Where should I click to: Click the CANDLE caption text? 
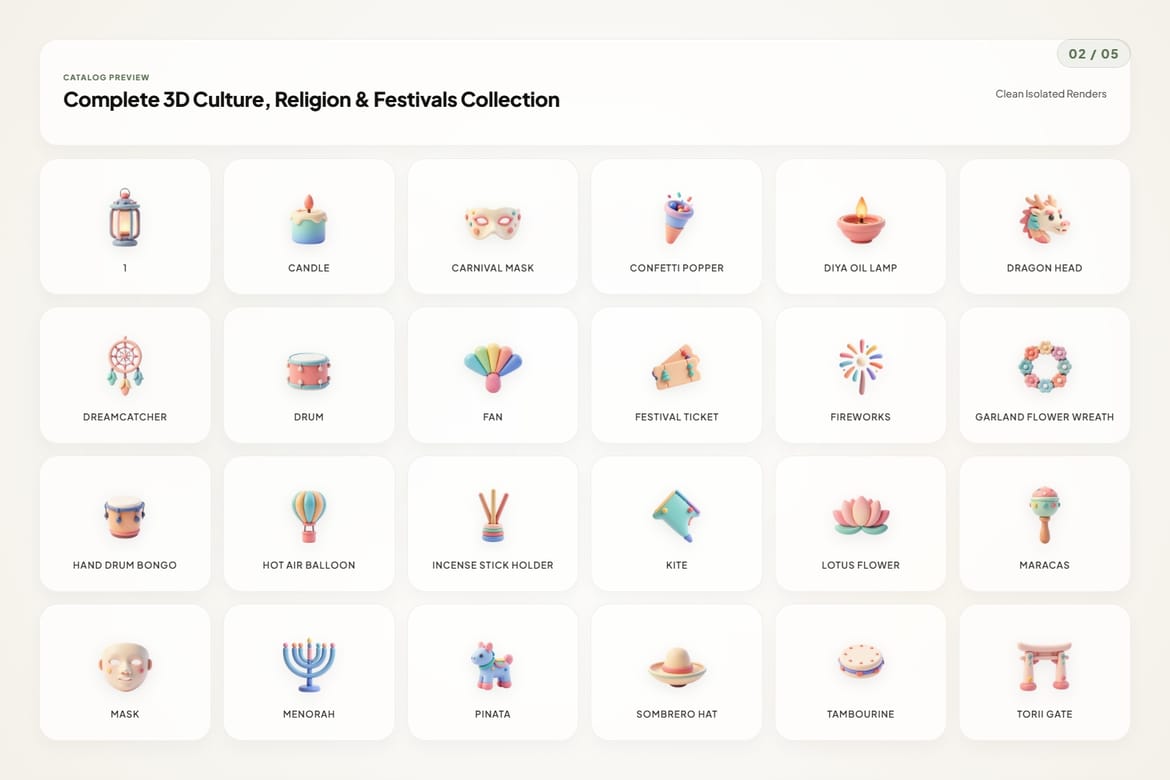pos(309,268)
